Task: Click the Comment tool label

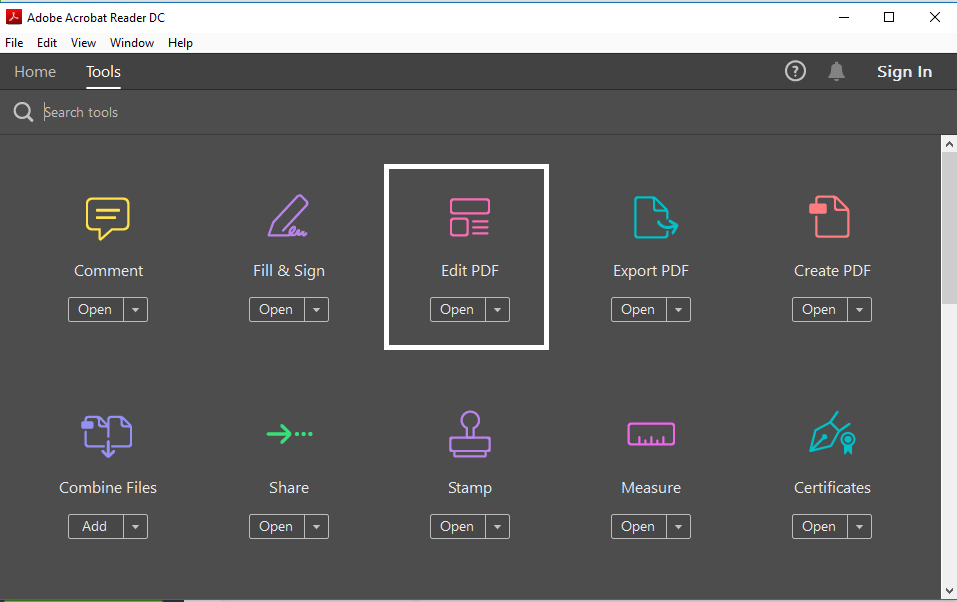Action: pyautogui.click(x=109, y=270)
